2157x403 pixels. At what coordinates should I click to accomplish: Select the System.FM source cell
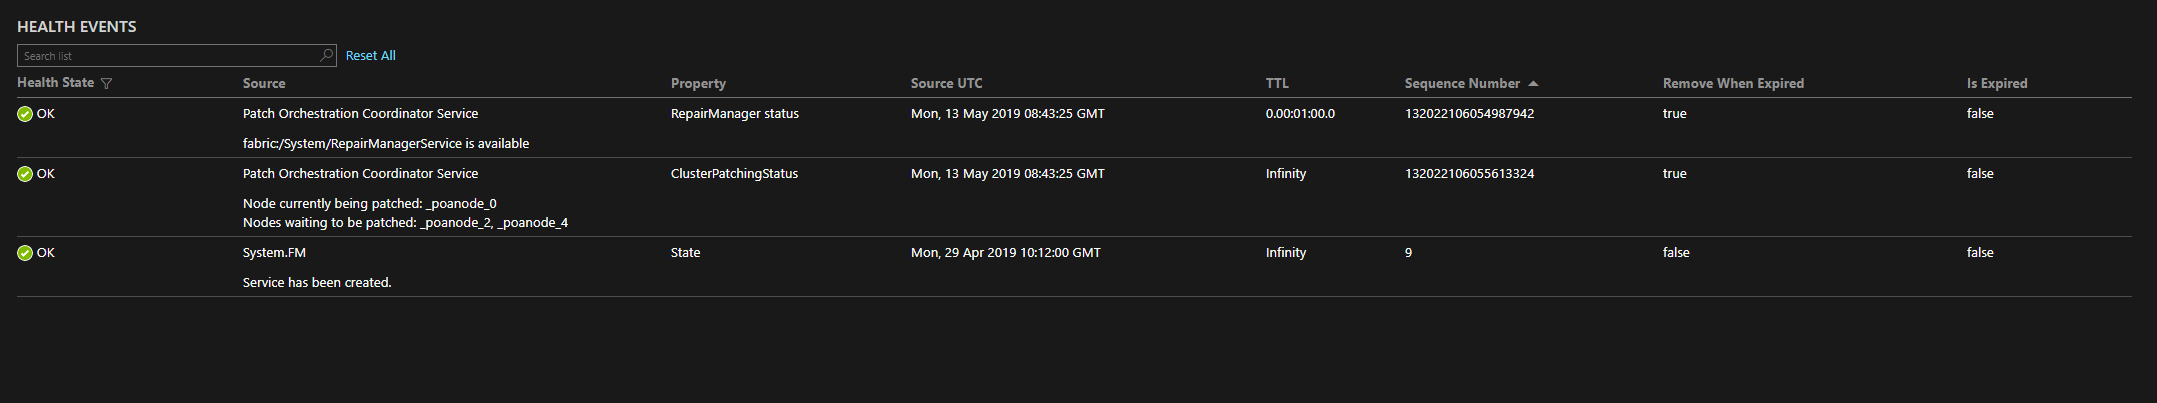[x=274, y=253]
